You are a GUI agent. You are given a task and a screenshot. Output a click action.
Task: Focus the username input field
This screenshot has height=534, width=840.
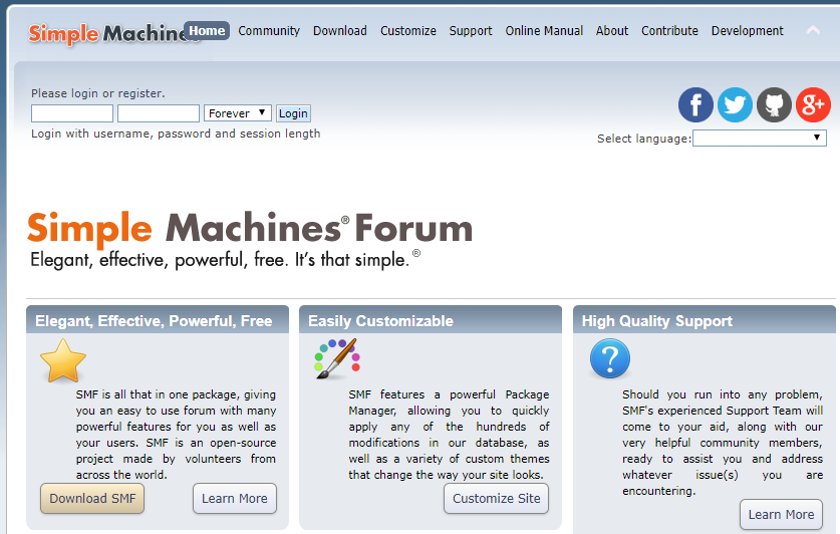coord(72,113)
